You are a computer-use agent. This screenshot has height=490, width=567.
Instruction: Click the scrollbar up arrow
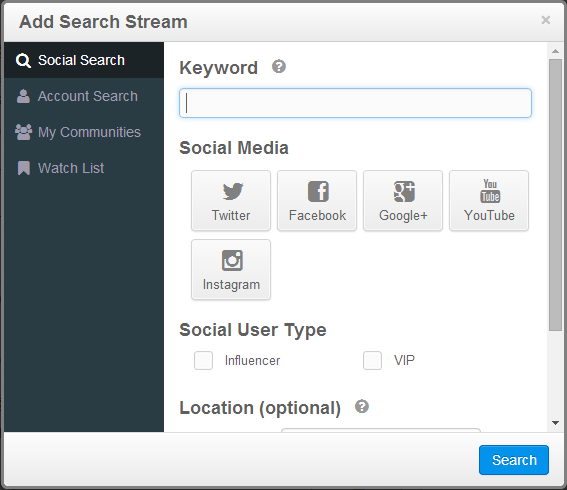pos(555,51)
